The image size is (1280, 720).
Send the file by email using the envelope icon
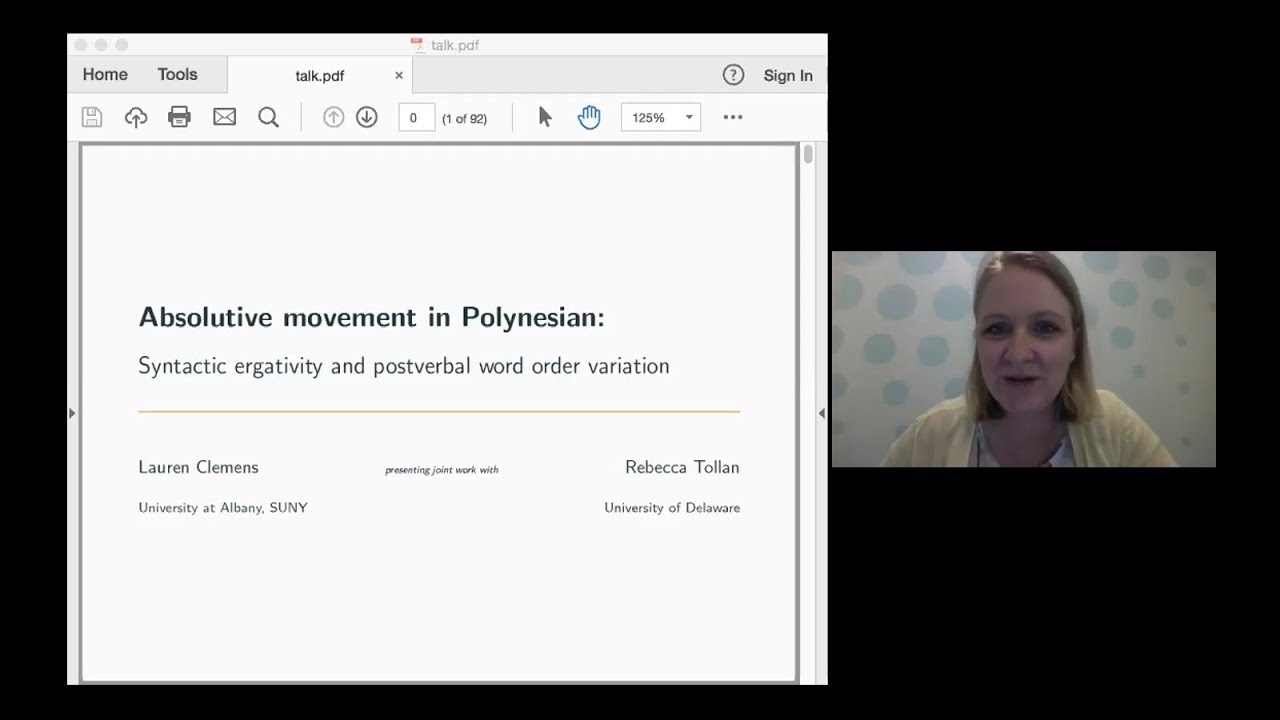coord(224,117)
